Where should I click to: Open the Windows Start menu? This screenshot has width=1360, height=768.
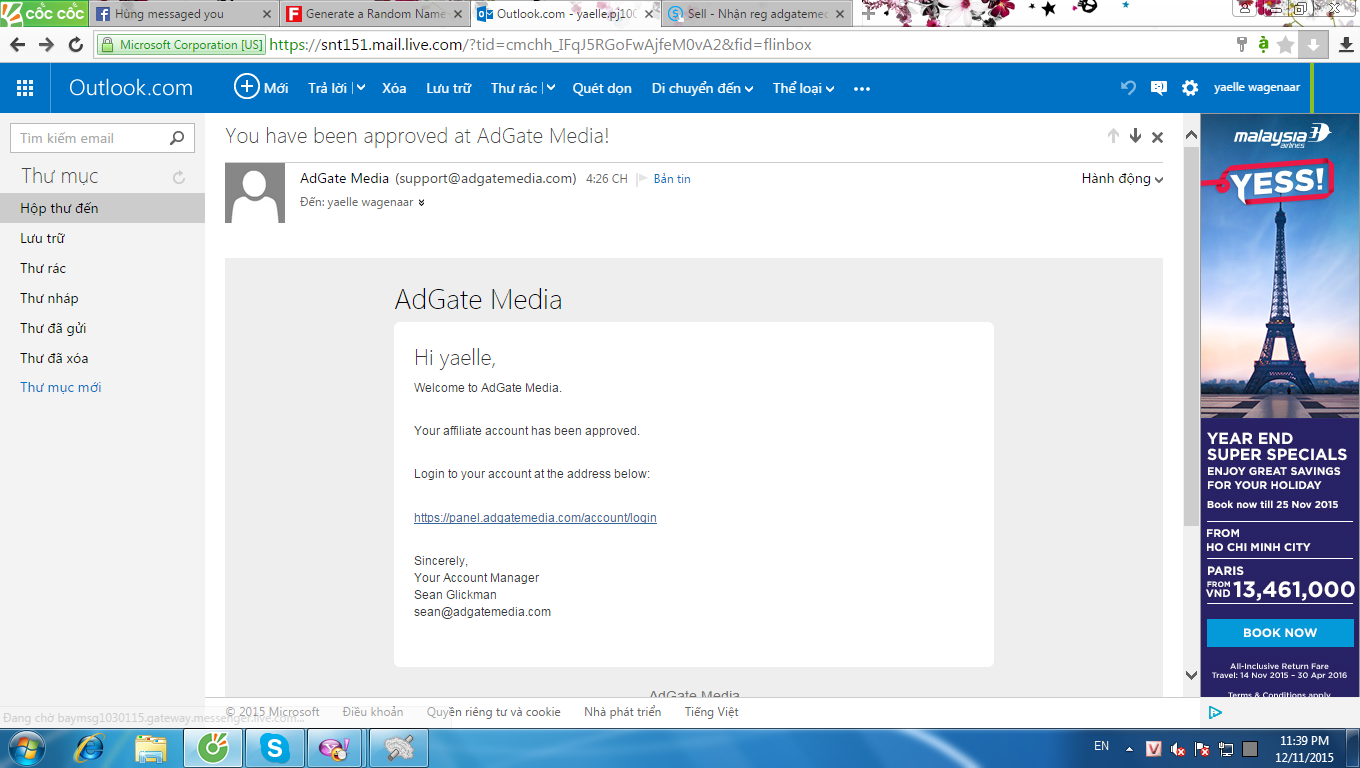[x=25, y=747]
